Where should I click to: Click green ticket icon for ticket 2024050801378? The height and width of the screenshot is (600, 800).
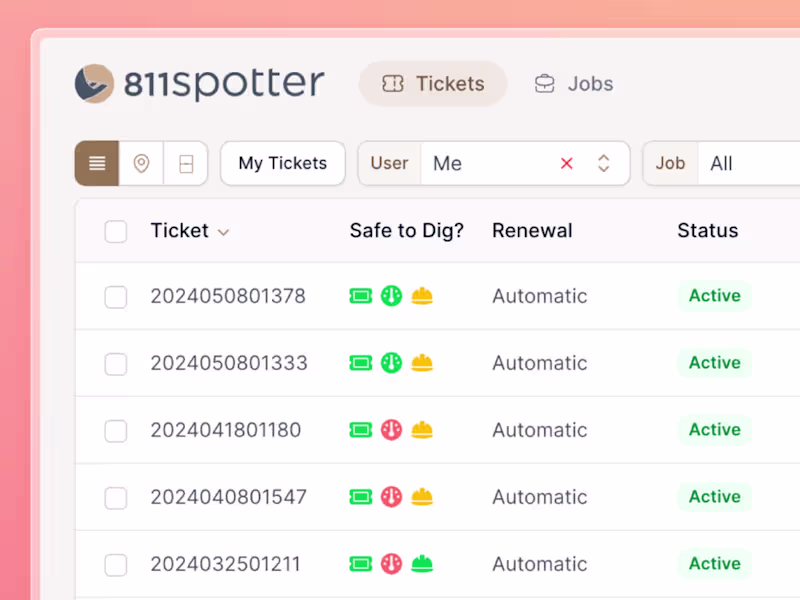[x=360, y=296]
